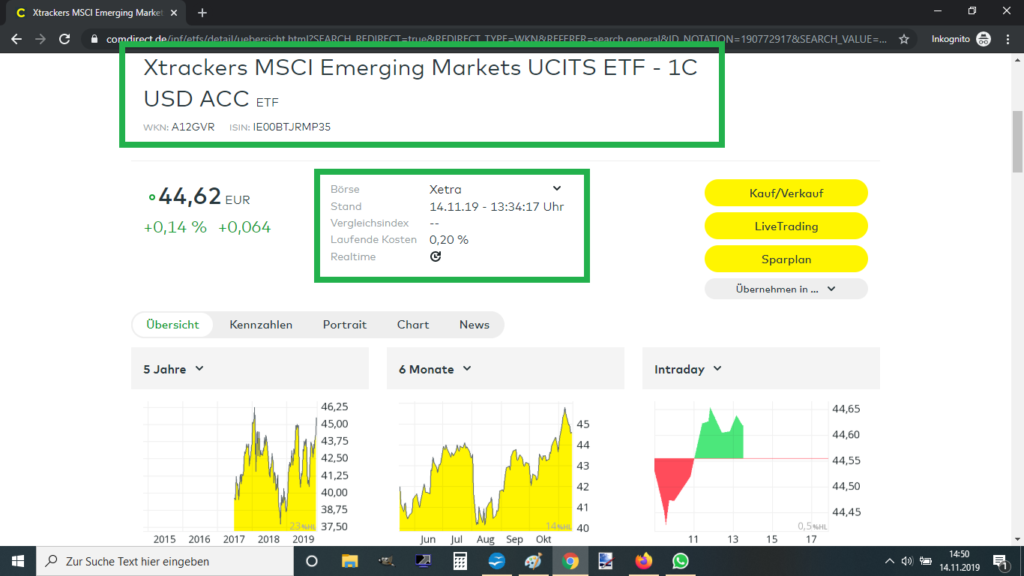The height and width of the screenshot is (576, 1024).
Task: Open a new browser tab
Action: [x=202, y=12]
